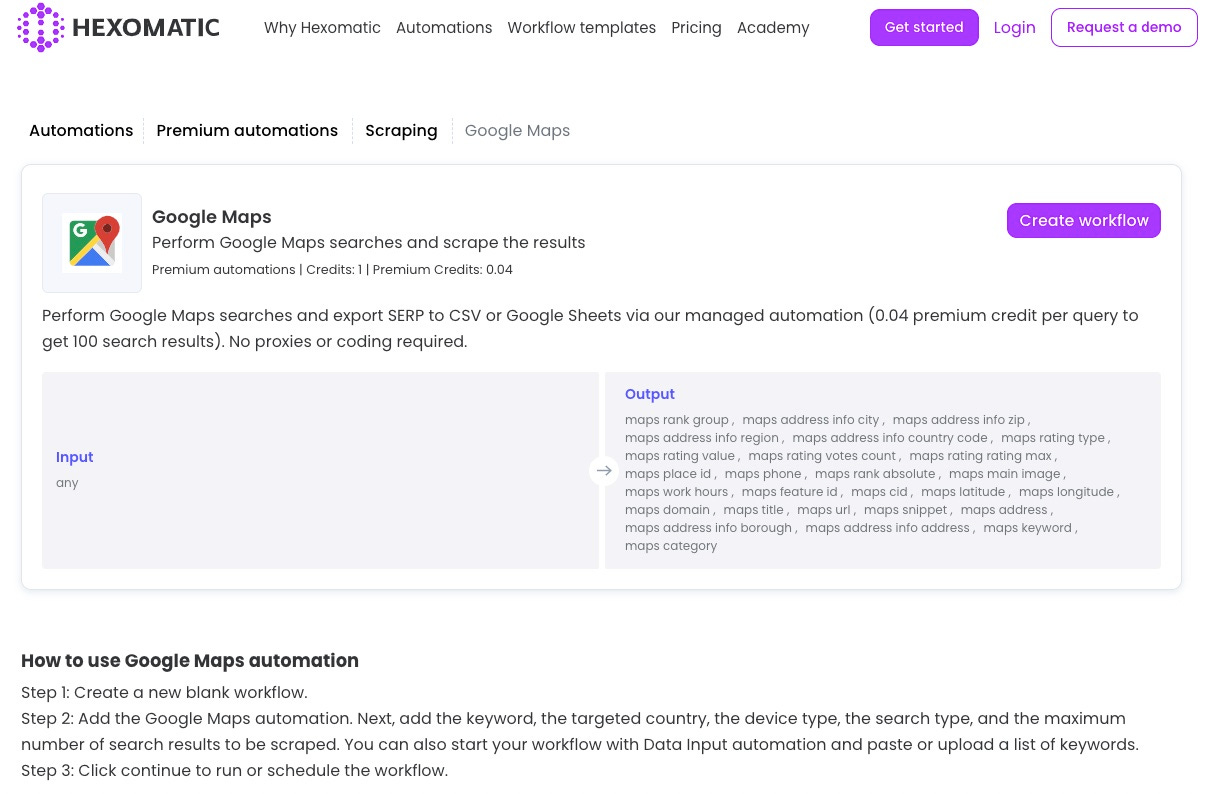This screenshot has width=1207, height=794.
Task: Click the Google Maps card title
Action: (212, 217)
